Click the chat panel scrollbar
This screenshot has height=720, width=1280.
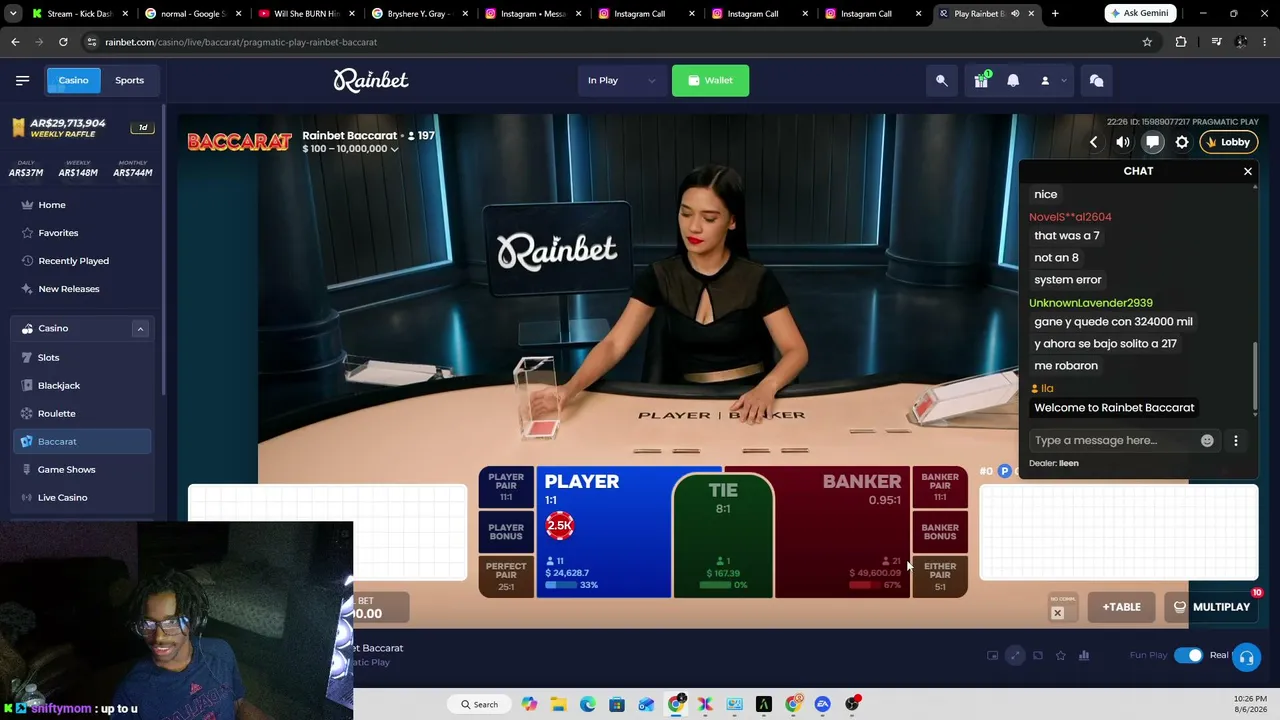pos(1255,378)
